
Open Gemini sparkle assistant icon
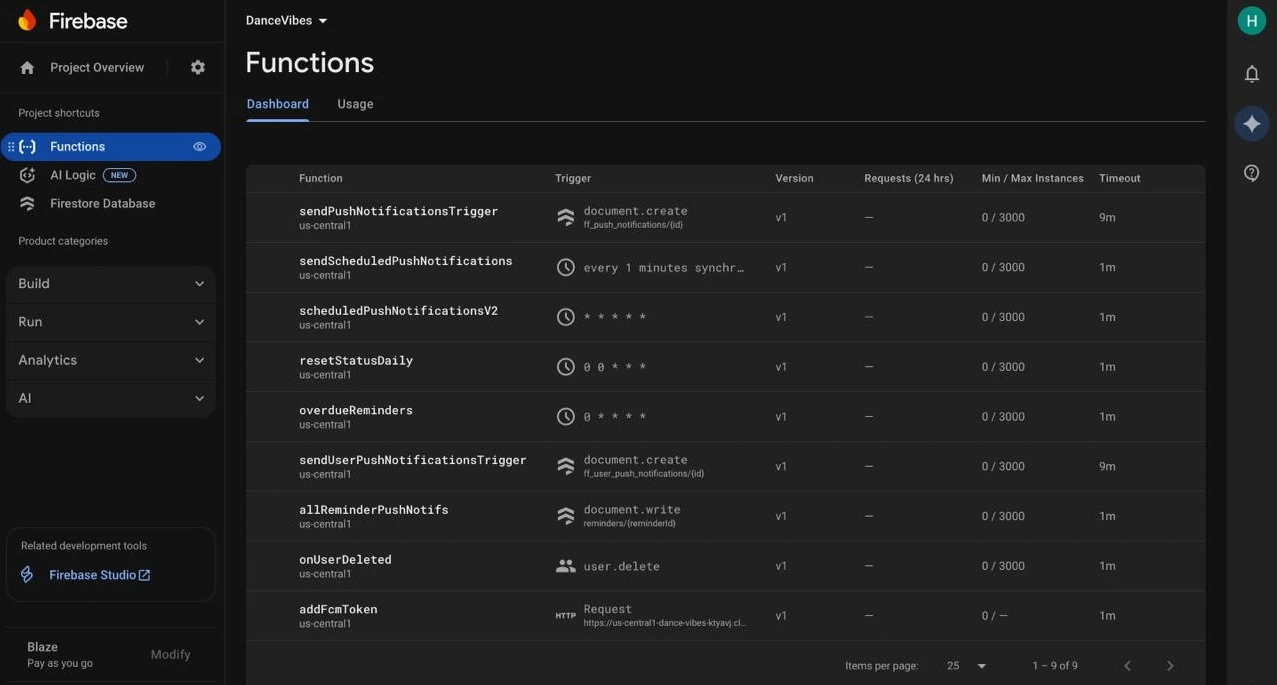coord(1252,123)
